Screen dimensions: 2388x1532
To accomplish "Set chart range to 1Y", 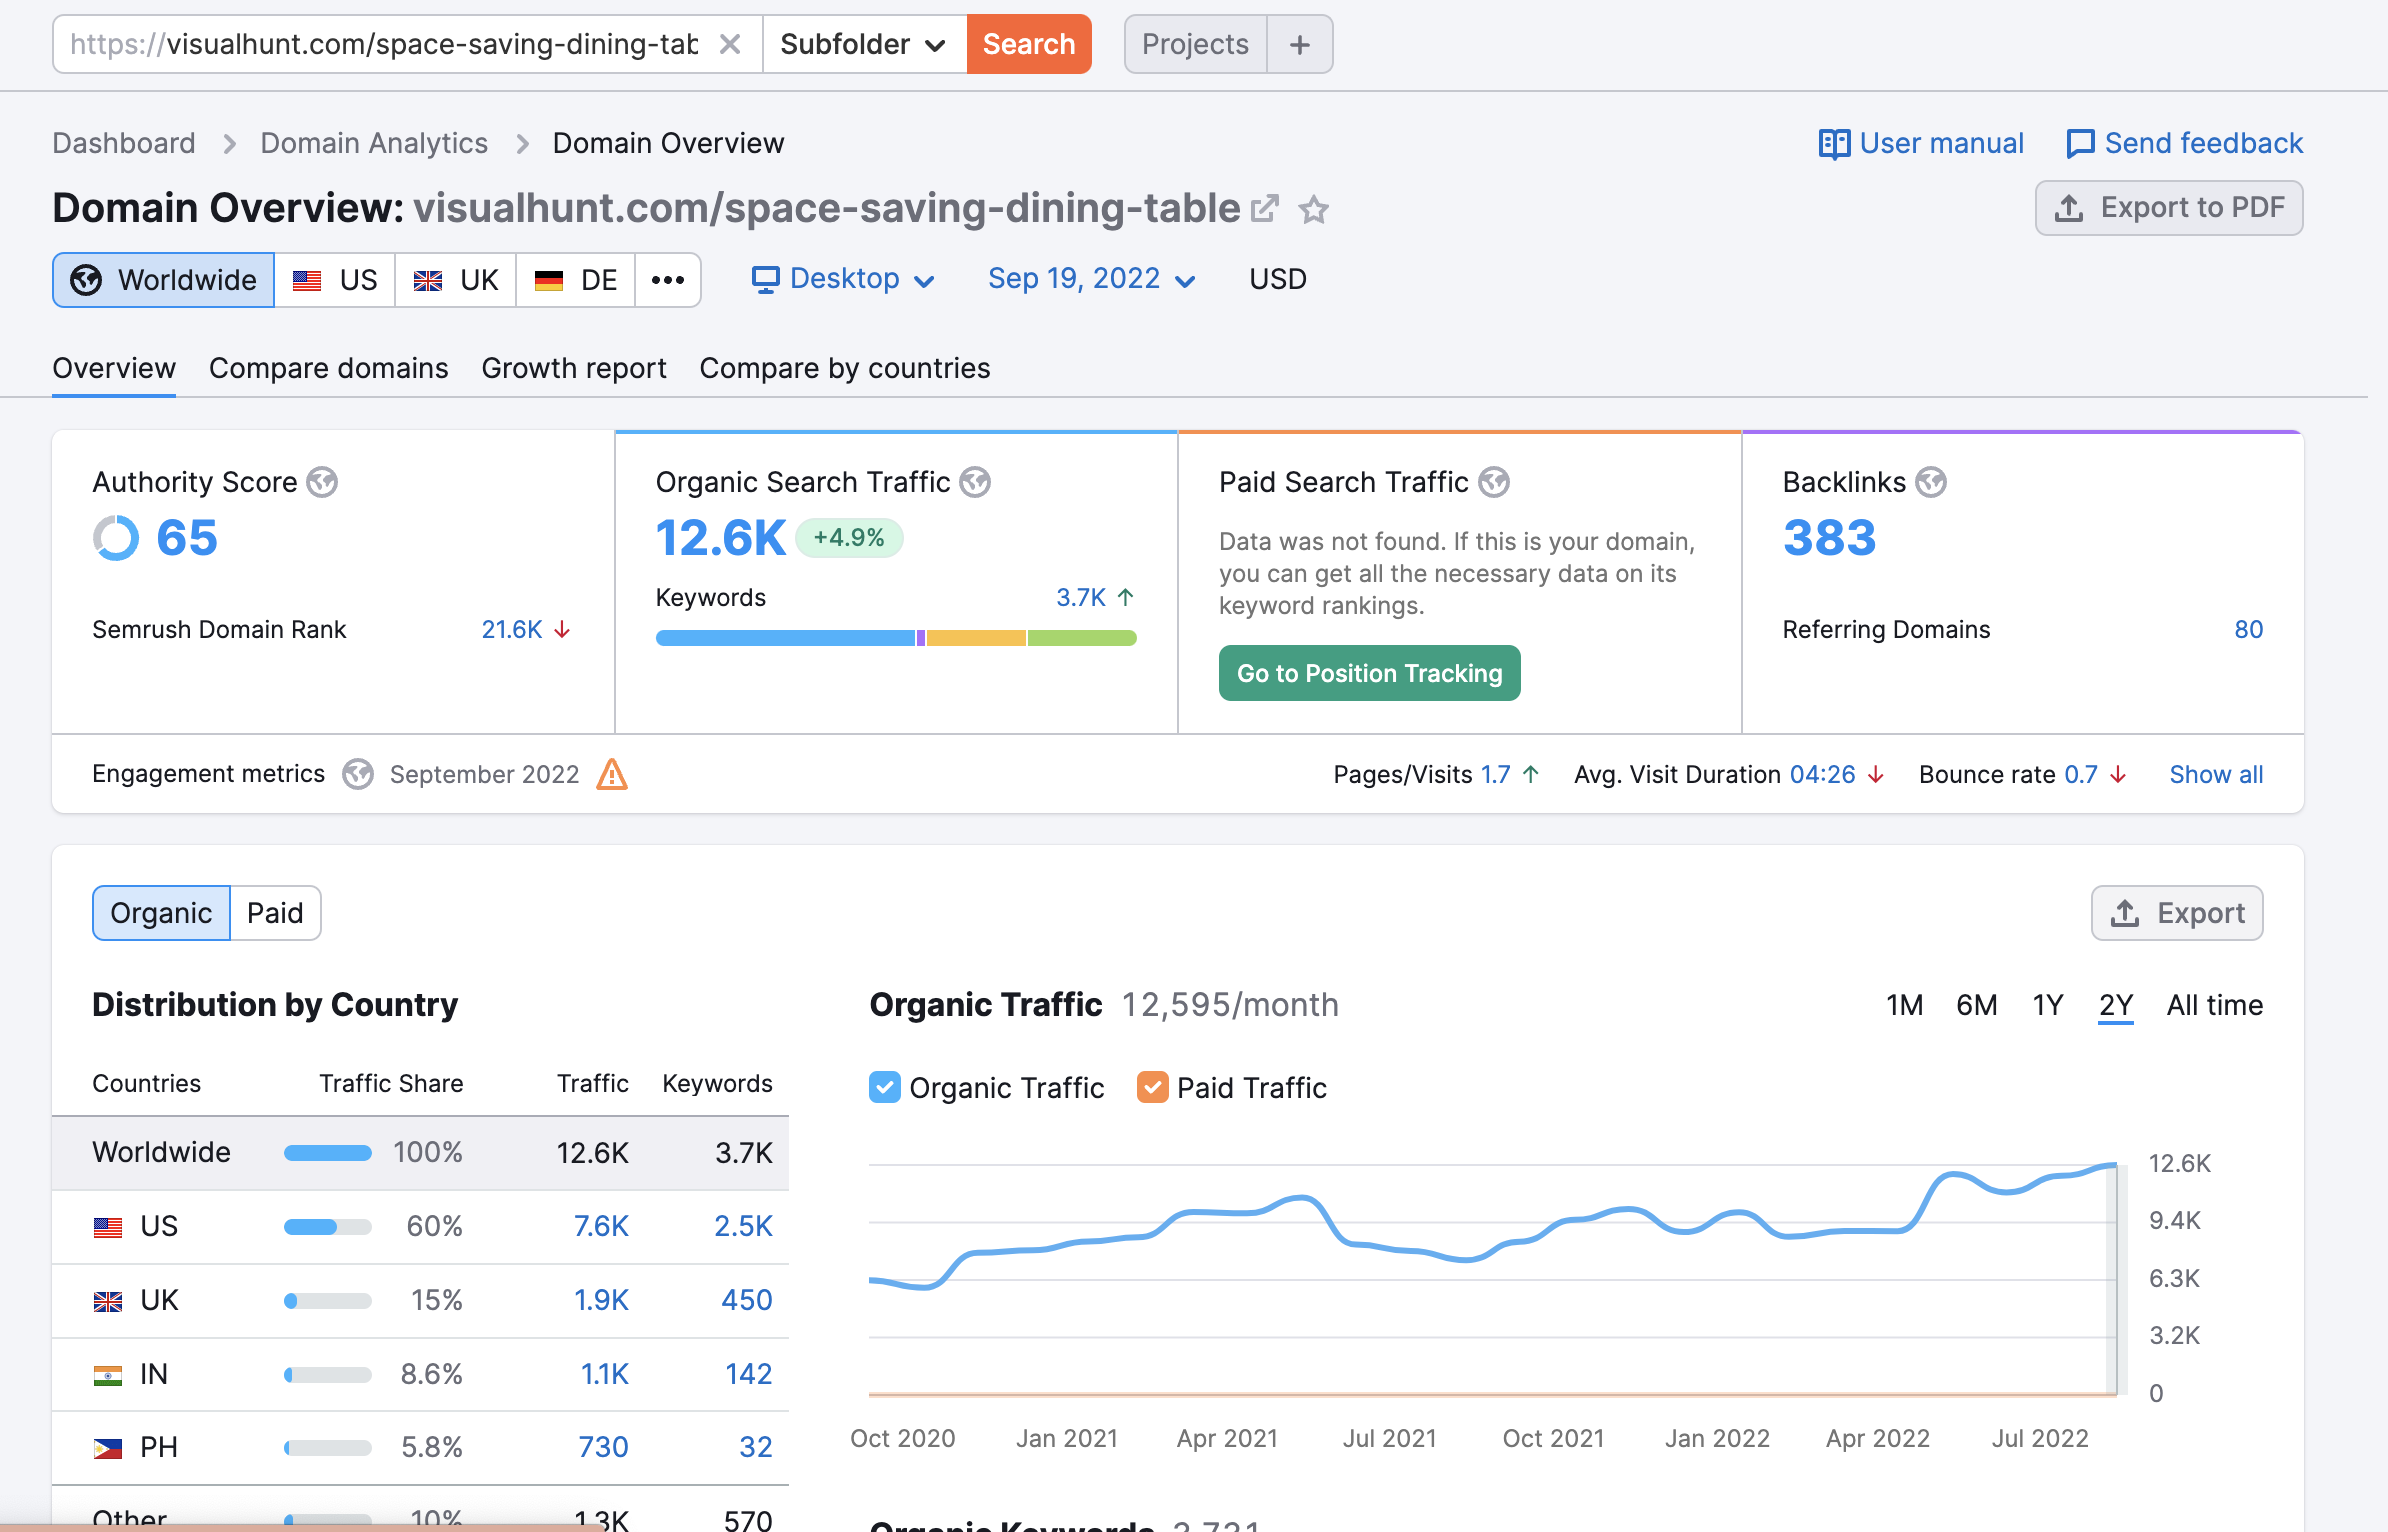I will (x=2048, y=1005).
